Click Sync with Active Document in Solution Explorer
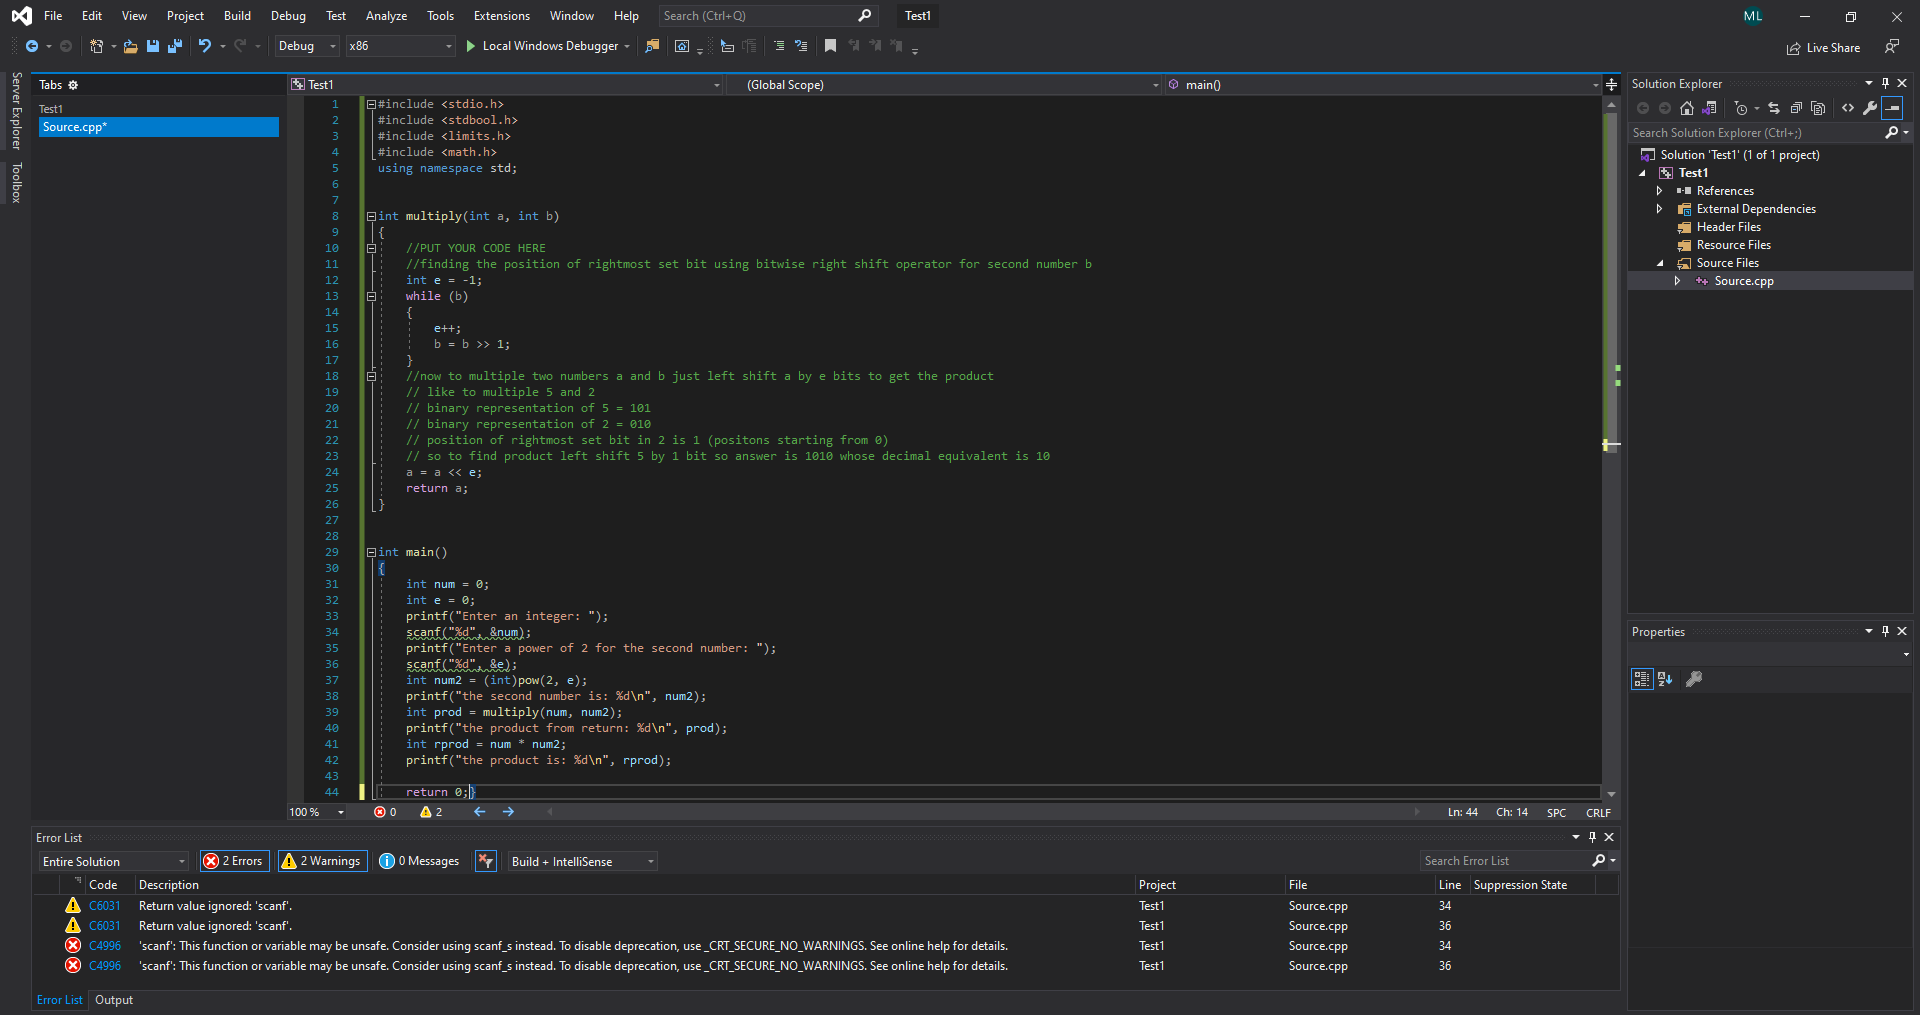Viewport: 1920px width, 1015px height. [1773, 108]
